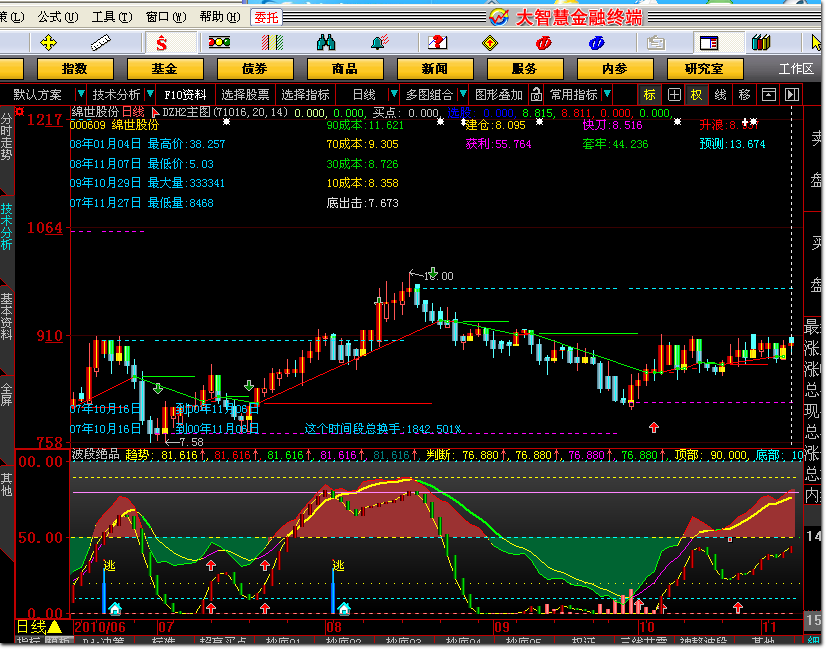Click the 2010/06 timeline date marker

click(100, 627)
